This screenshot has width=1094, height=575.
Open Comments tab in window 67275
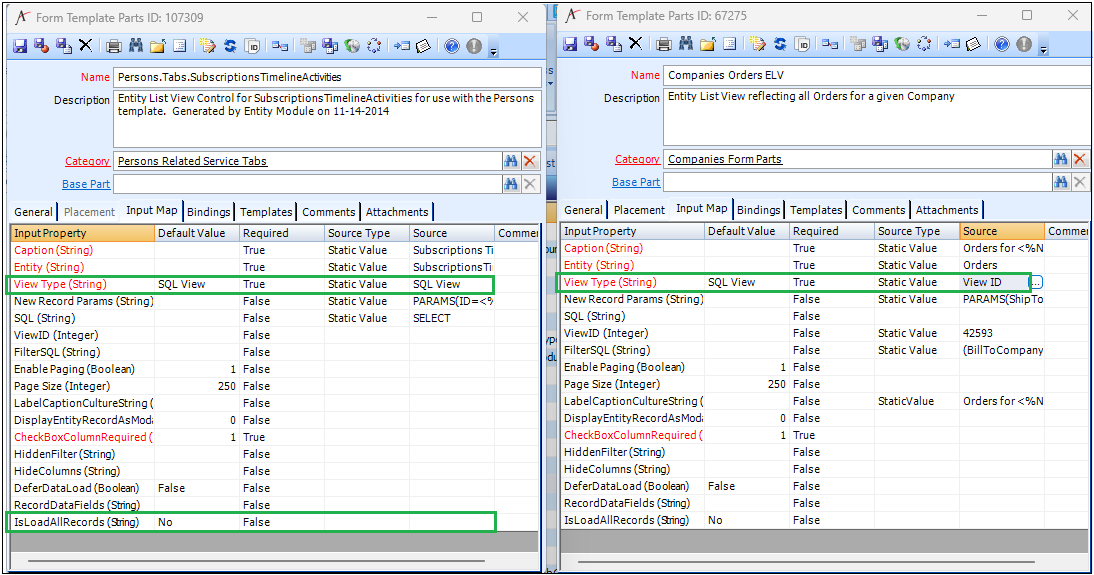(x=878, y=210)
